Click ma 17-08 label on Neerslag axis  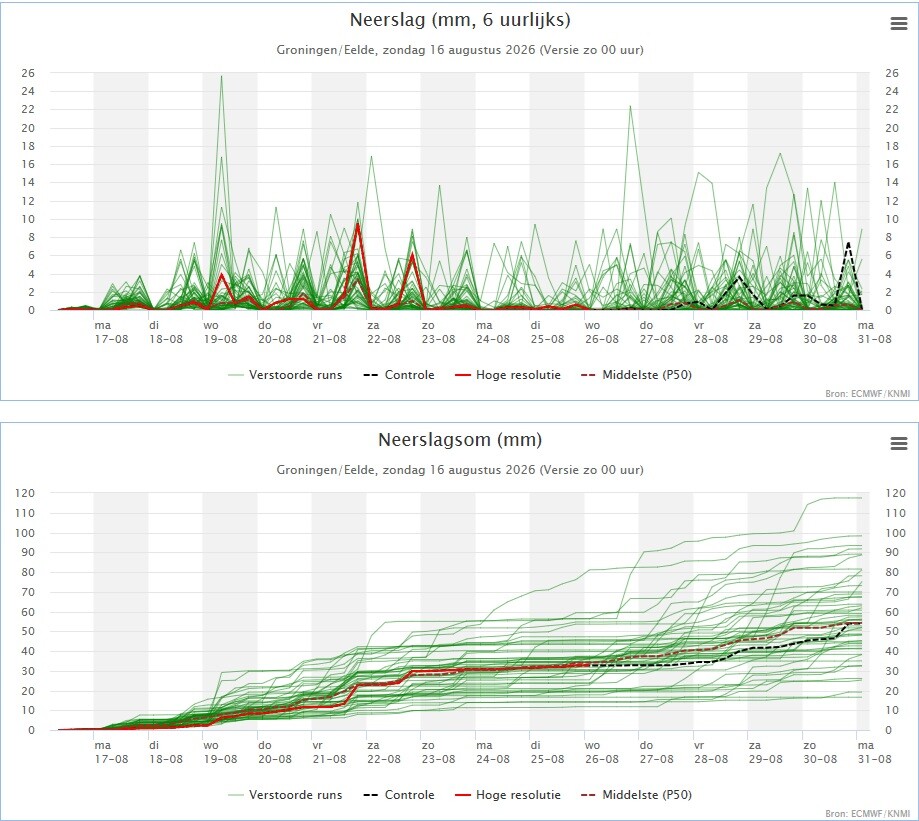coord(111,332)
